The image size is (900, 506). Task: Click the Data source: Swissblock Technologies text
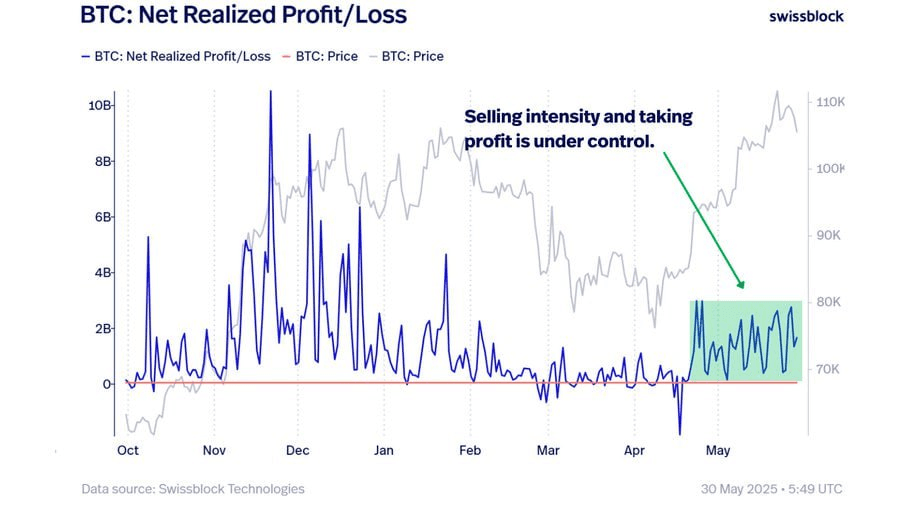[193, 489]
